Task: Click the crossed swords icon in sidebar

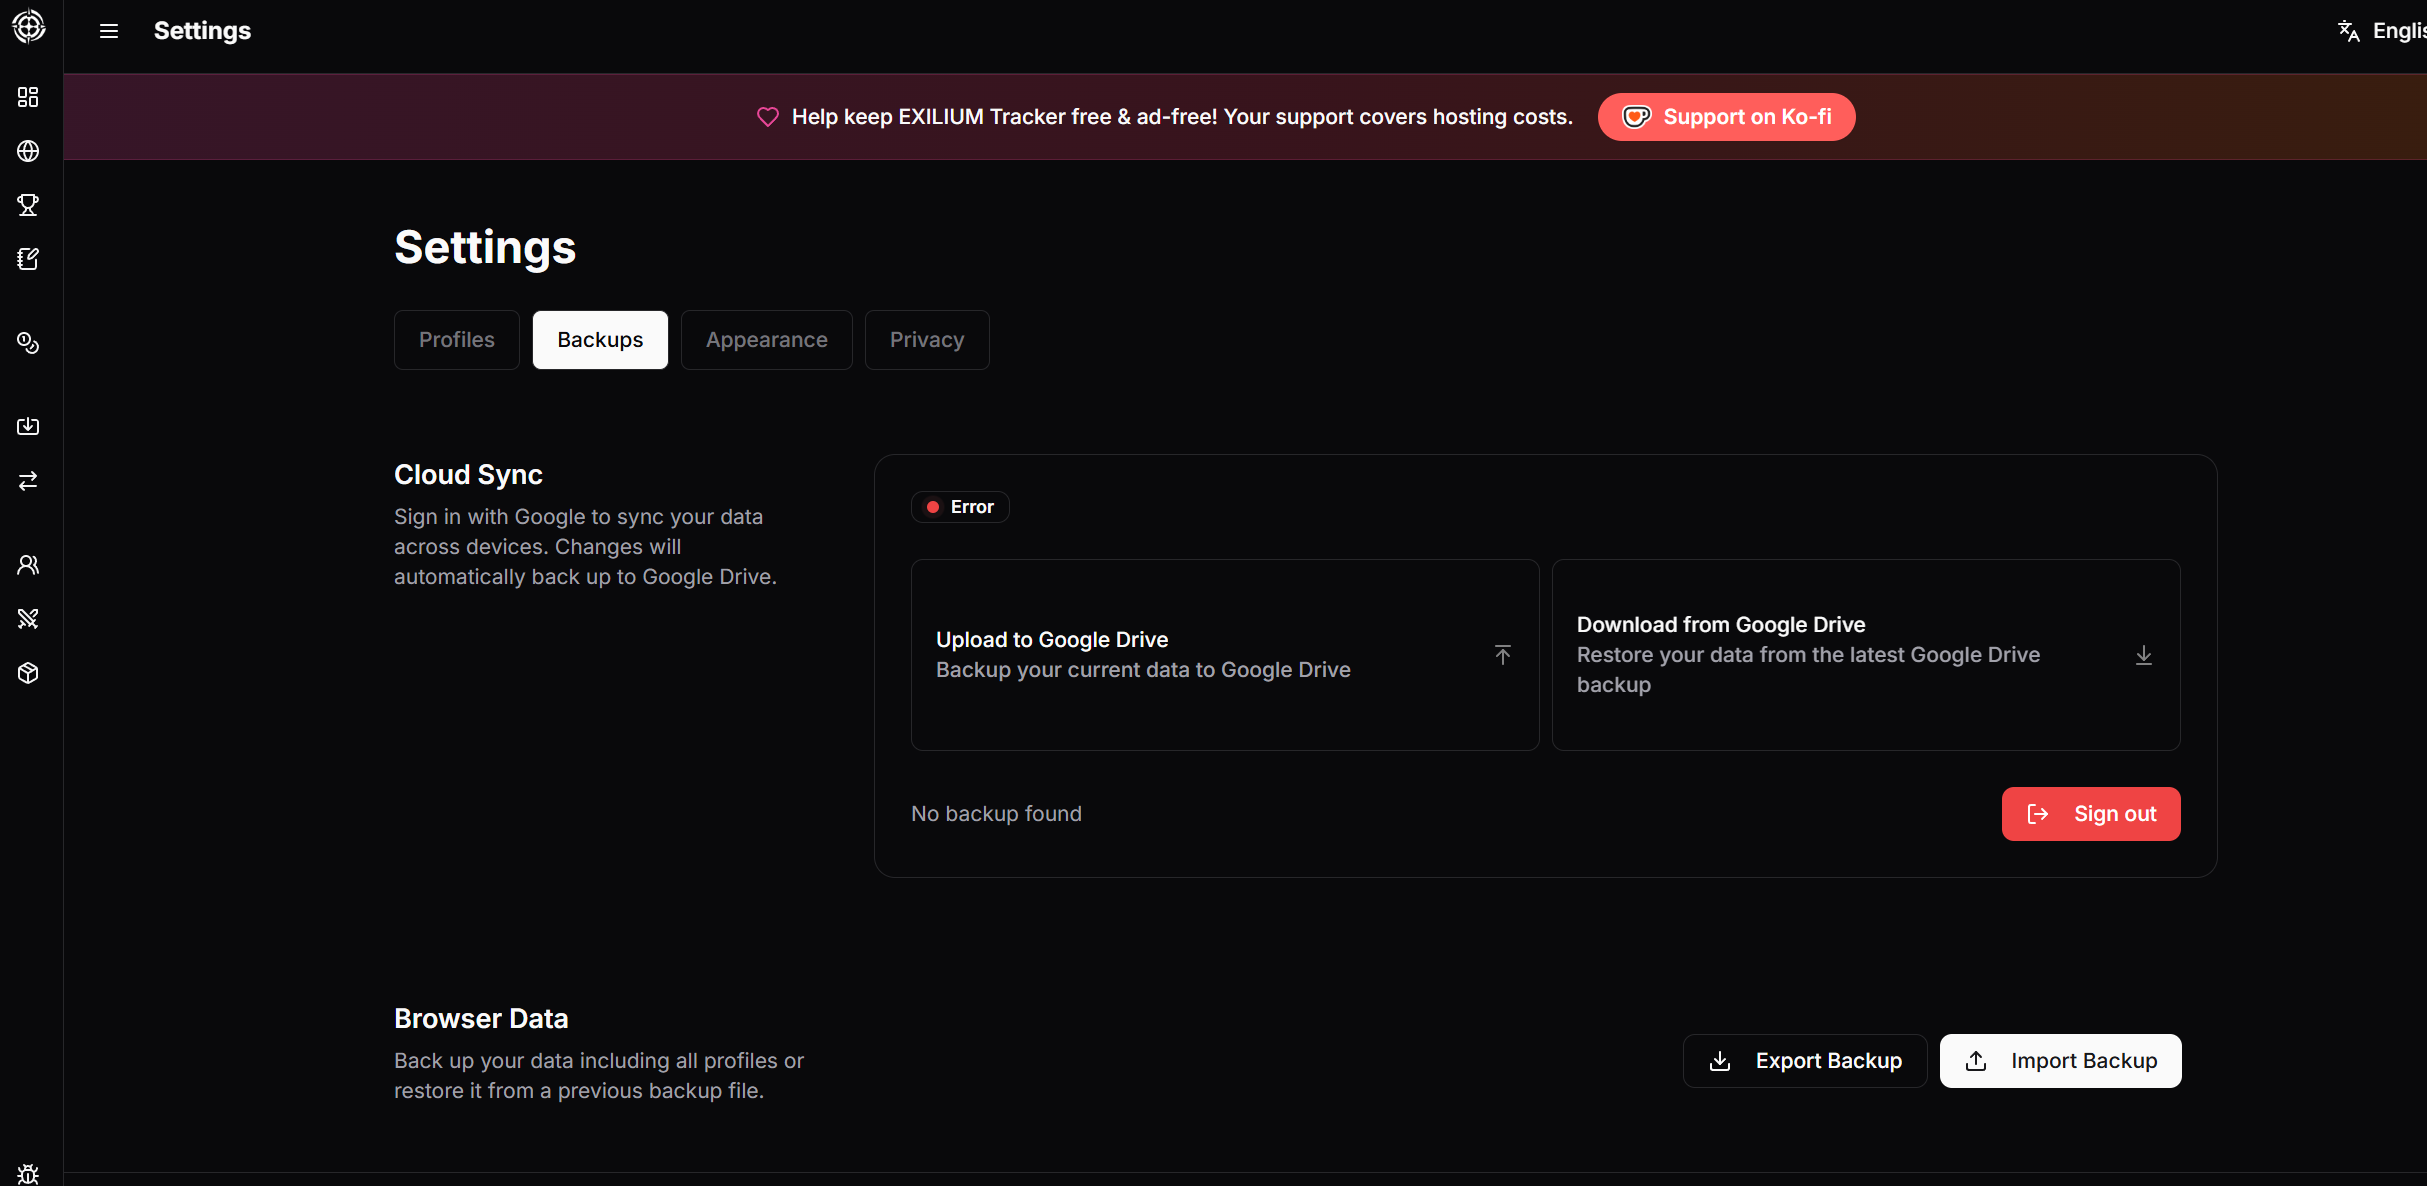Action: click(28, 619)
